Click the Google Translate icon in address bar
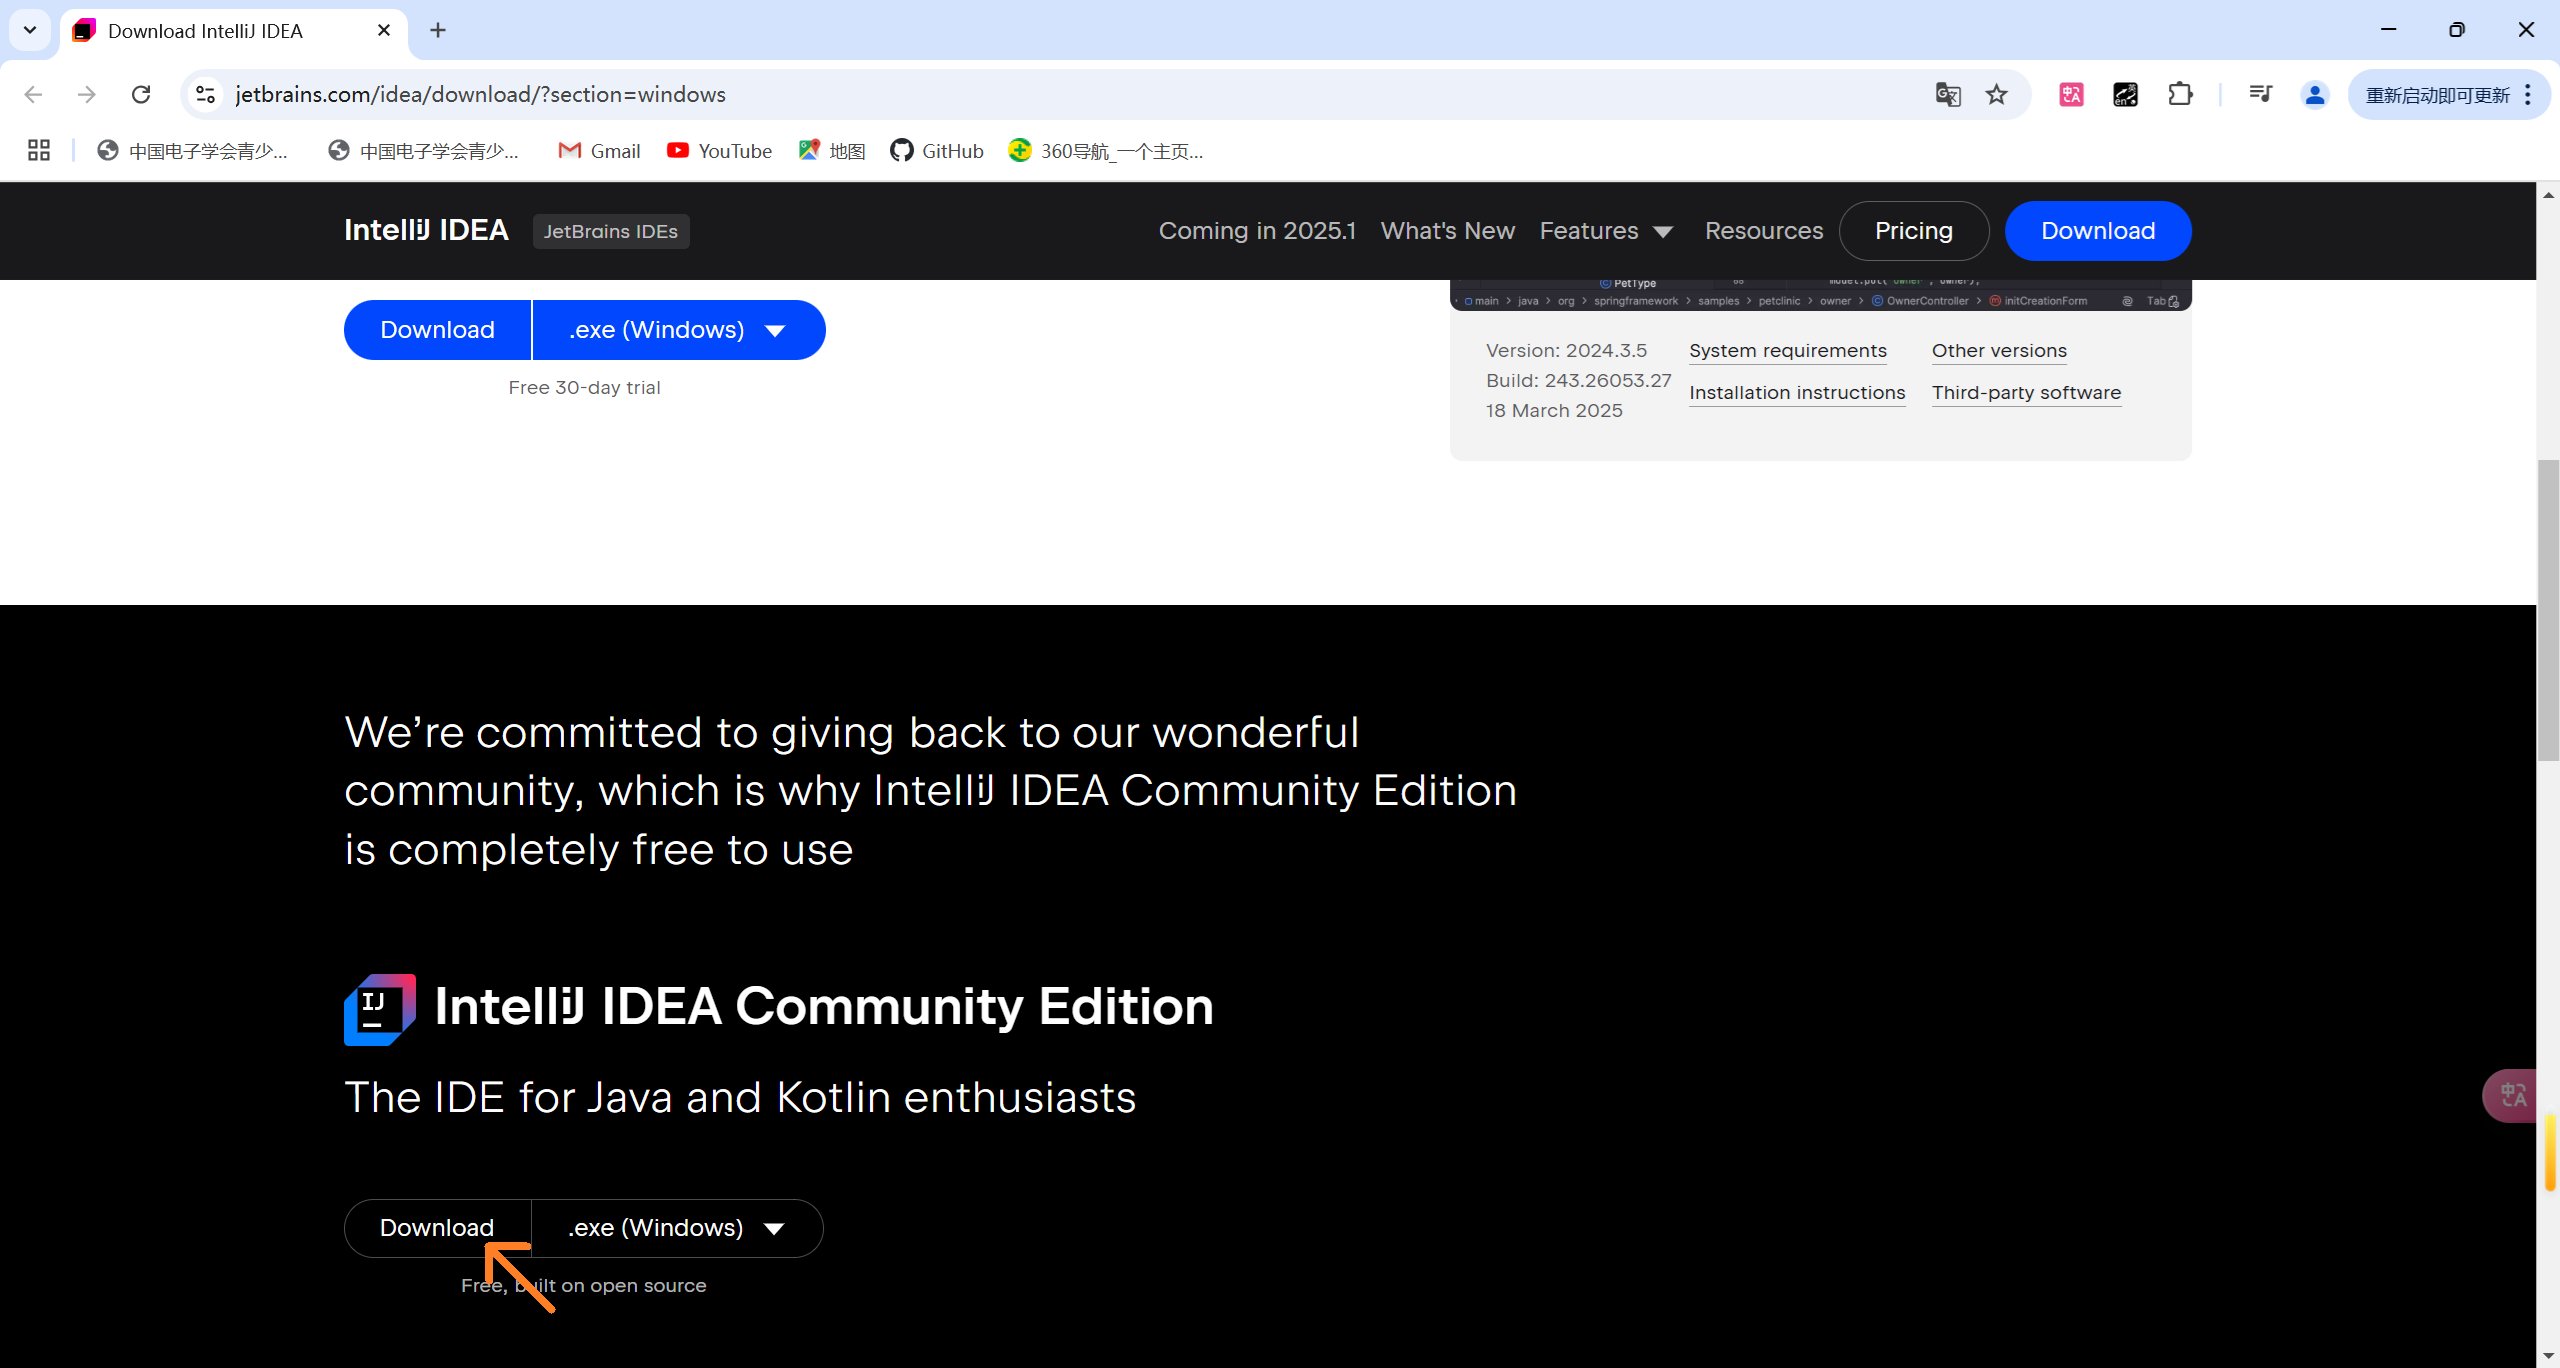 [x=1947, y=95]
